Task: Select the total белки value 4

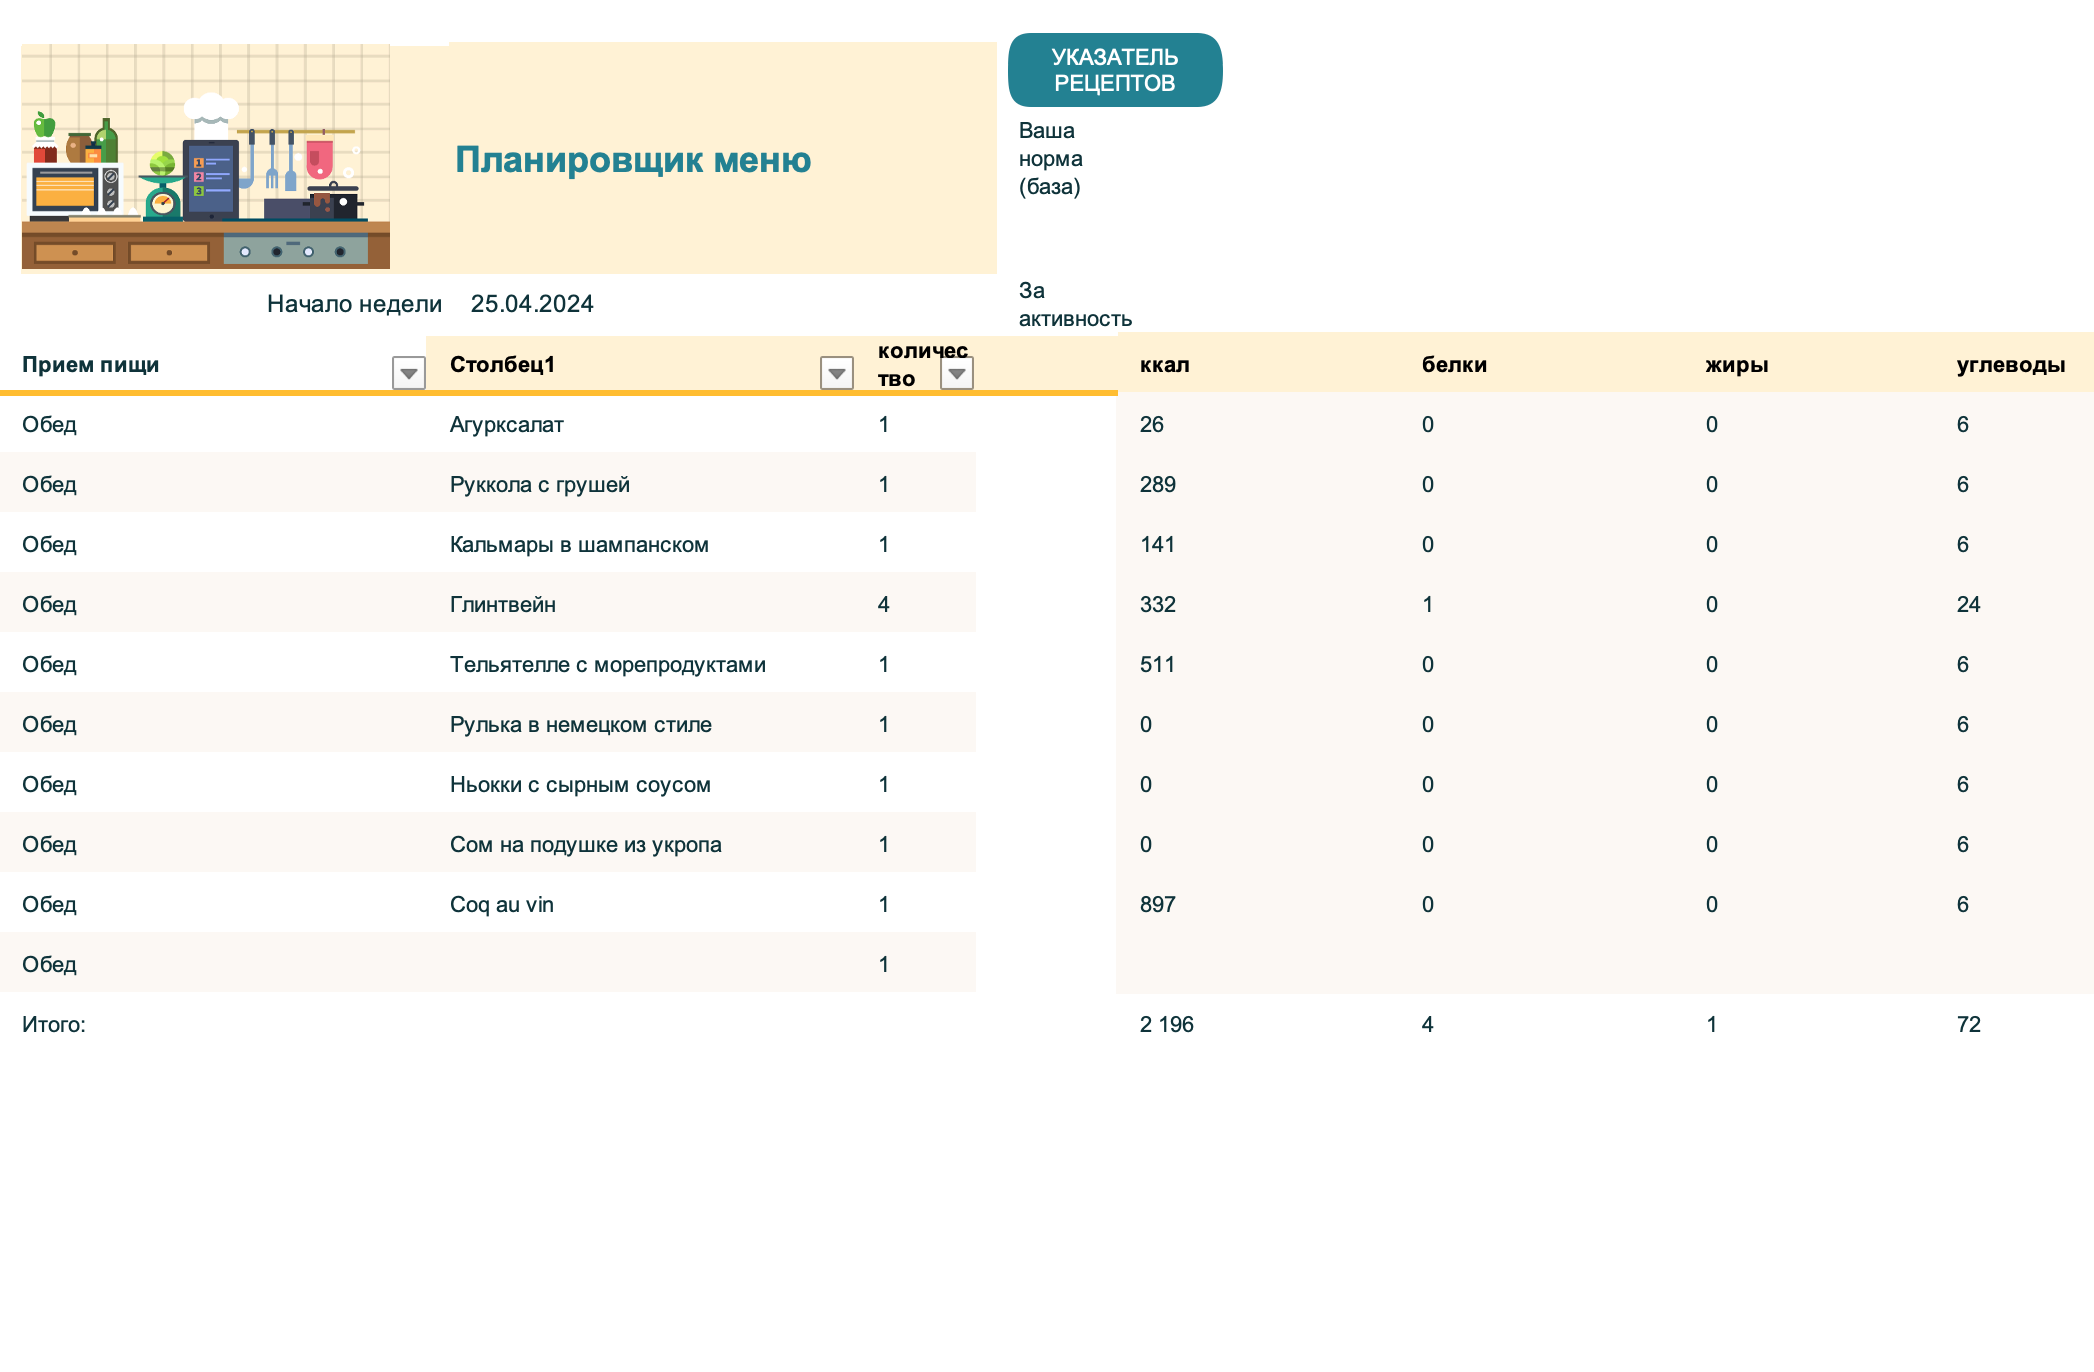Action: pos(1428,1024)
